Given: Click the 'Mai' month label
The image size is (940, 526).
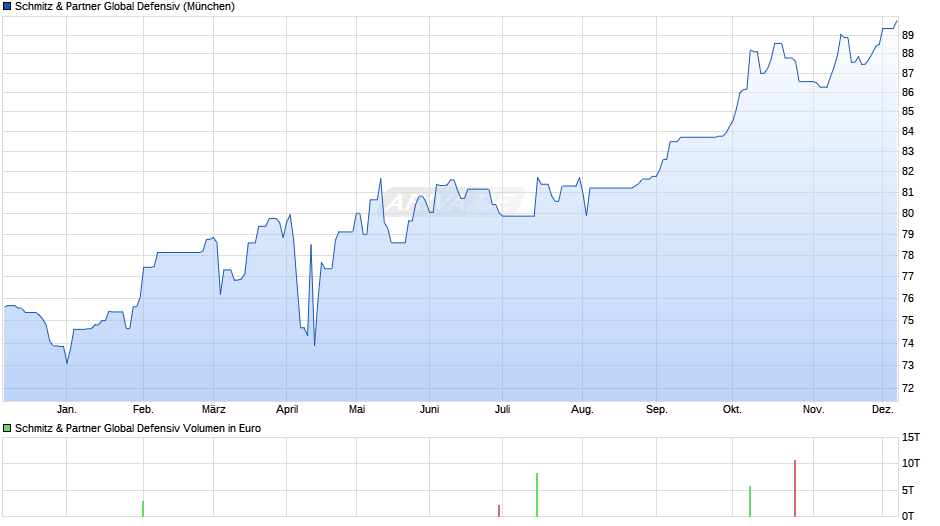Looking at the screenshot, I should tap(357, 410).
